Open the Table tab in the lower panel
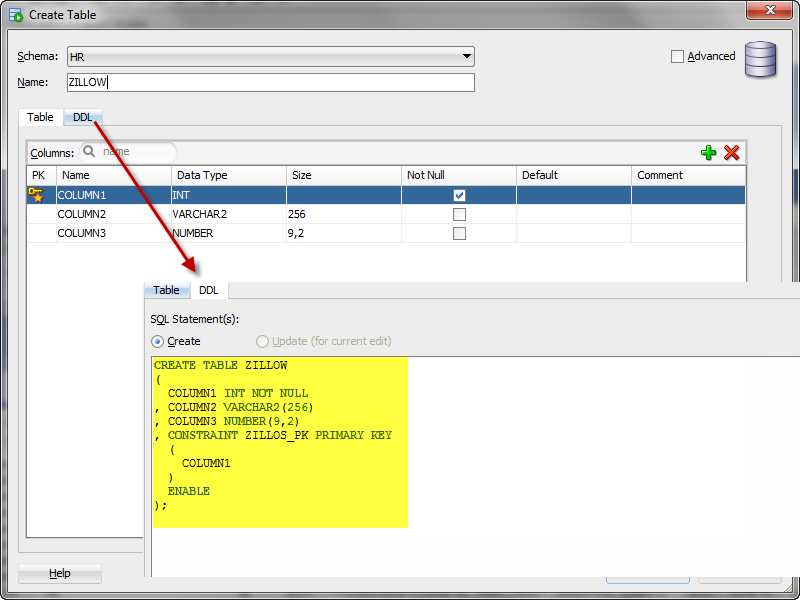Image resolution: width=800 pixels, height=600 pixels. (x=166, y=290)
